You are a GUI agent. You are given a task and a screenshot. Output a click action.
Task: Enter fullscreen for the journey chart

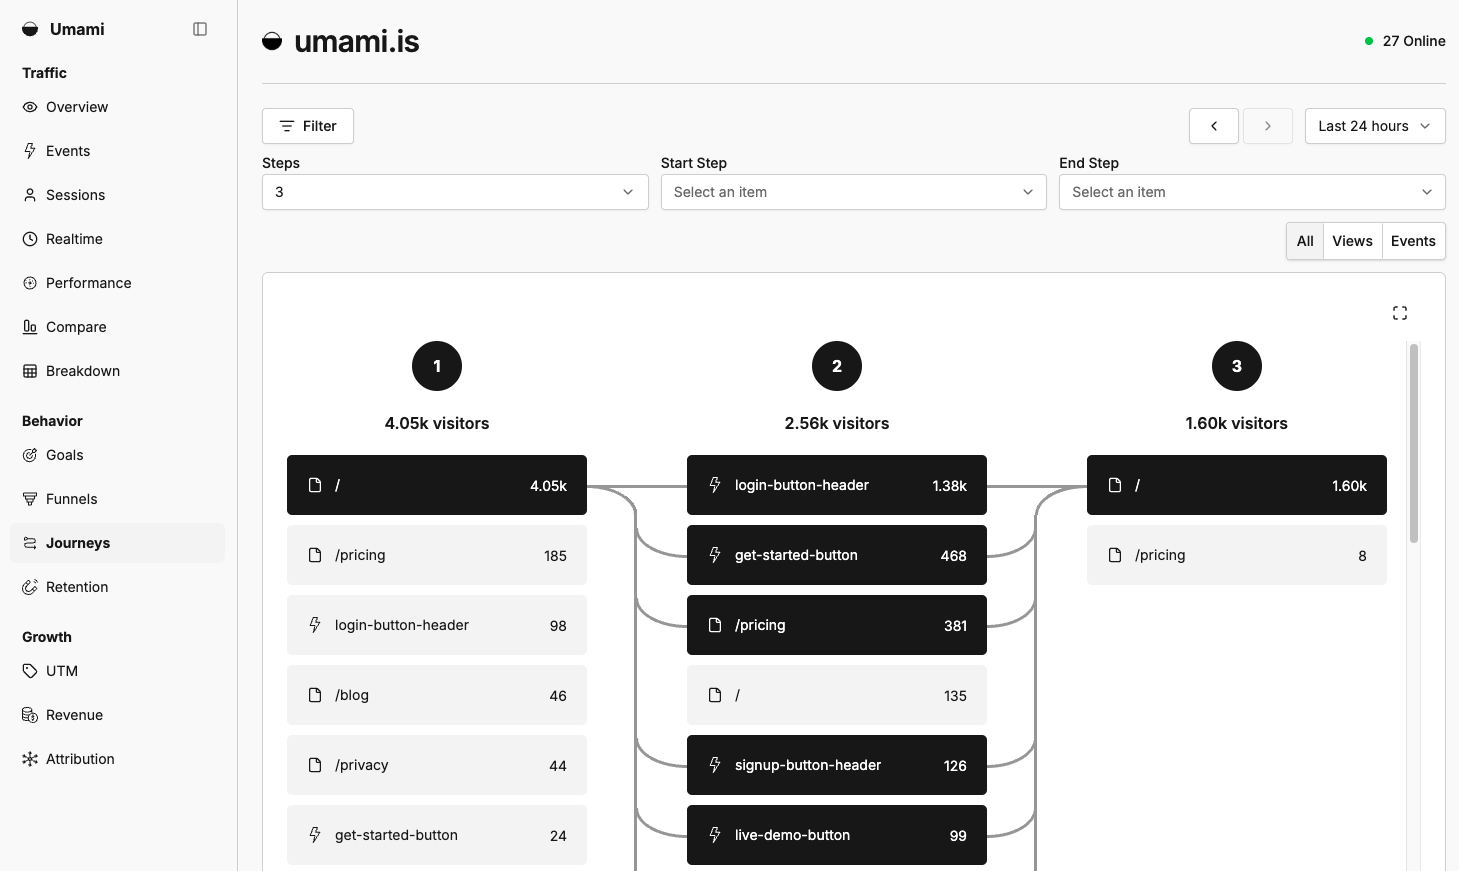[x=1400, y=313]
